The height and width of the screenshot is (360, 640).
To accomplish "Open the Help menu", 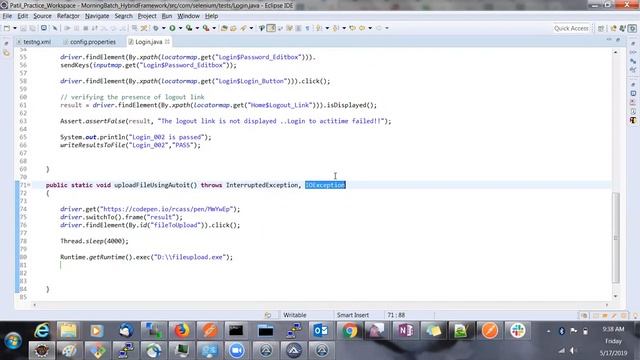I will coord(211,16).
